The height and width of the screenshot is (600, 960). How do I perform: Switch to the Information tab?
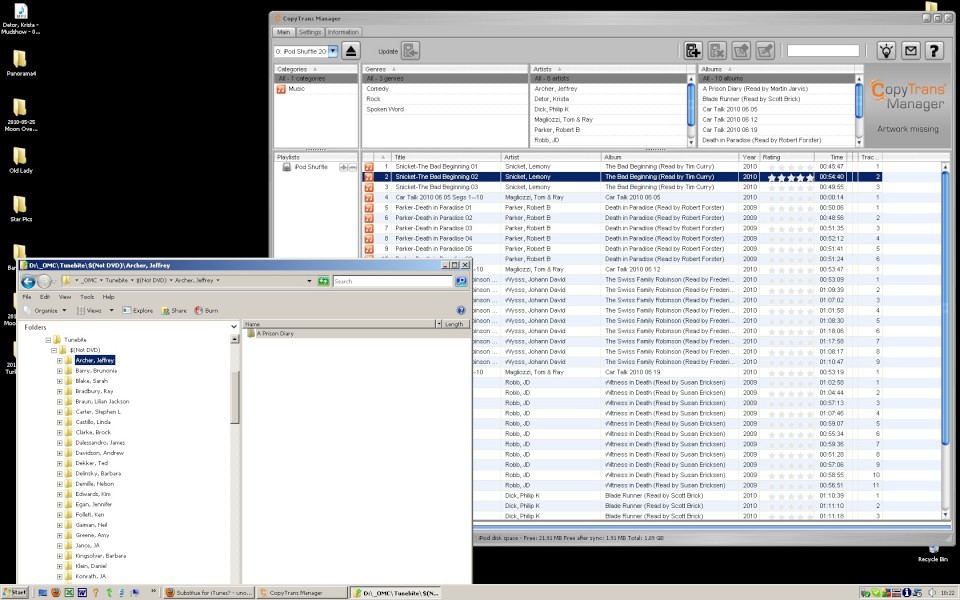tap(343, 32)
